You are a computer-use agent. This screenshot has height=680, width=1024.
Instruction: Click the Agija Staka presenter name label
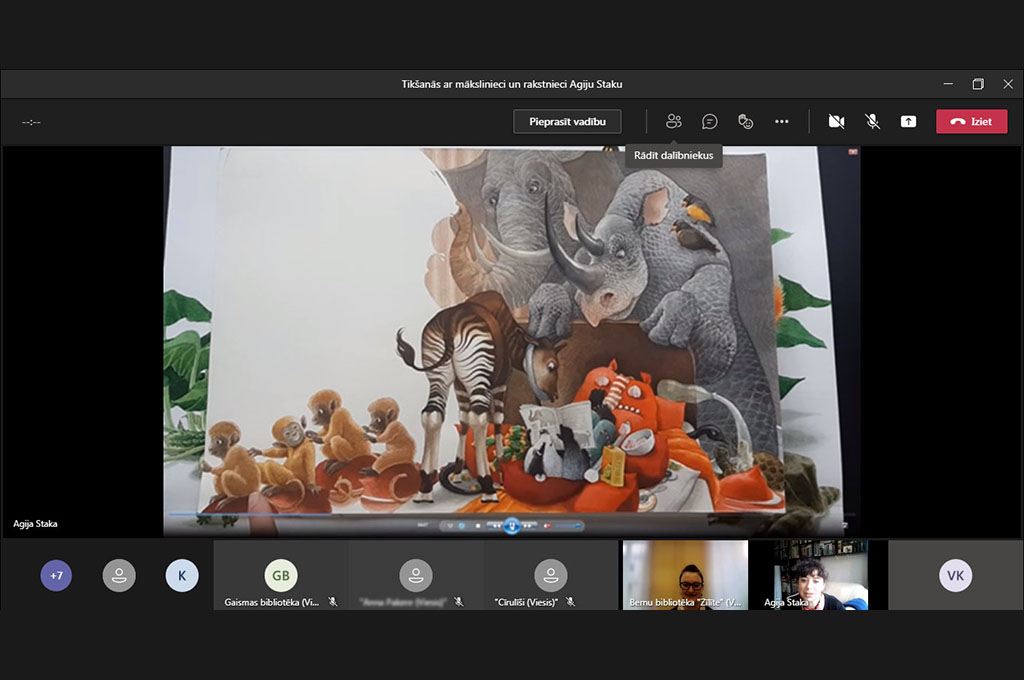(x=35, y=524)
